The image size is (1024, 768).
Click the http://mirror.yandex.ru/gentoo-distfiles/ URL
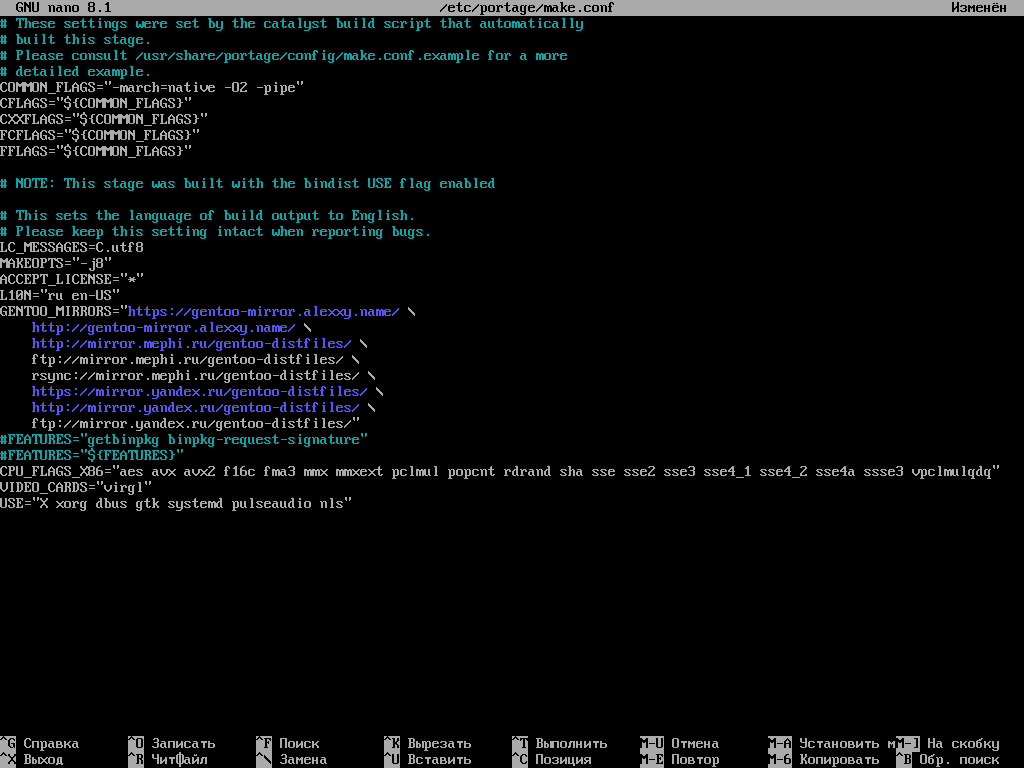point(196,408)
